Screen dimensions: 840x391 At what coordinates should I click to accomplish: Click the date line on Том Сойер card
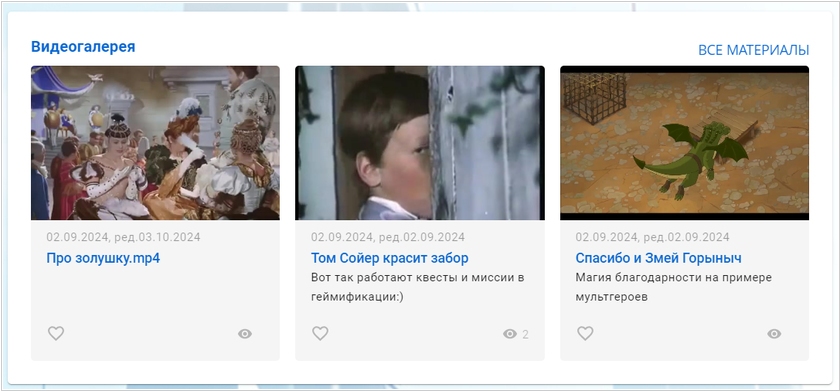coord(388,237)
